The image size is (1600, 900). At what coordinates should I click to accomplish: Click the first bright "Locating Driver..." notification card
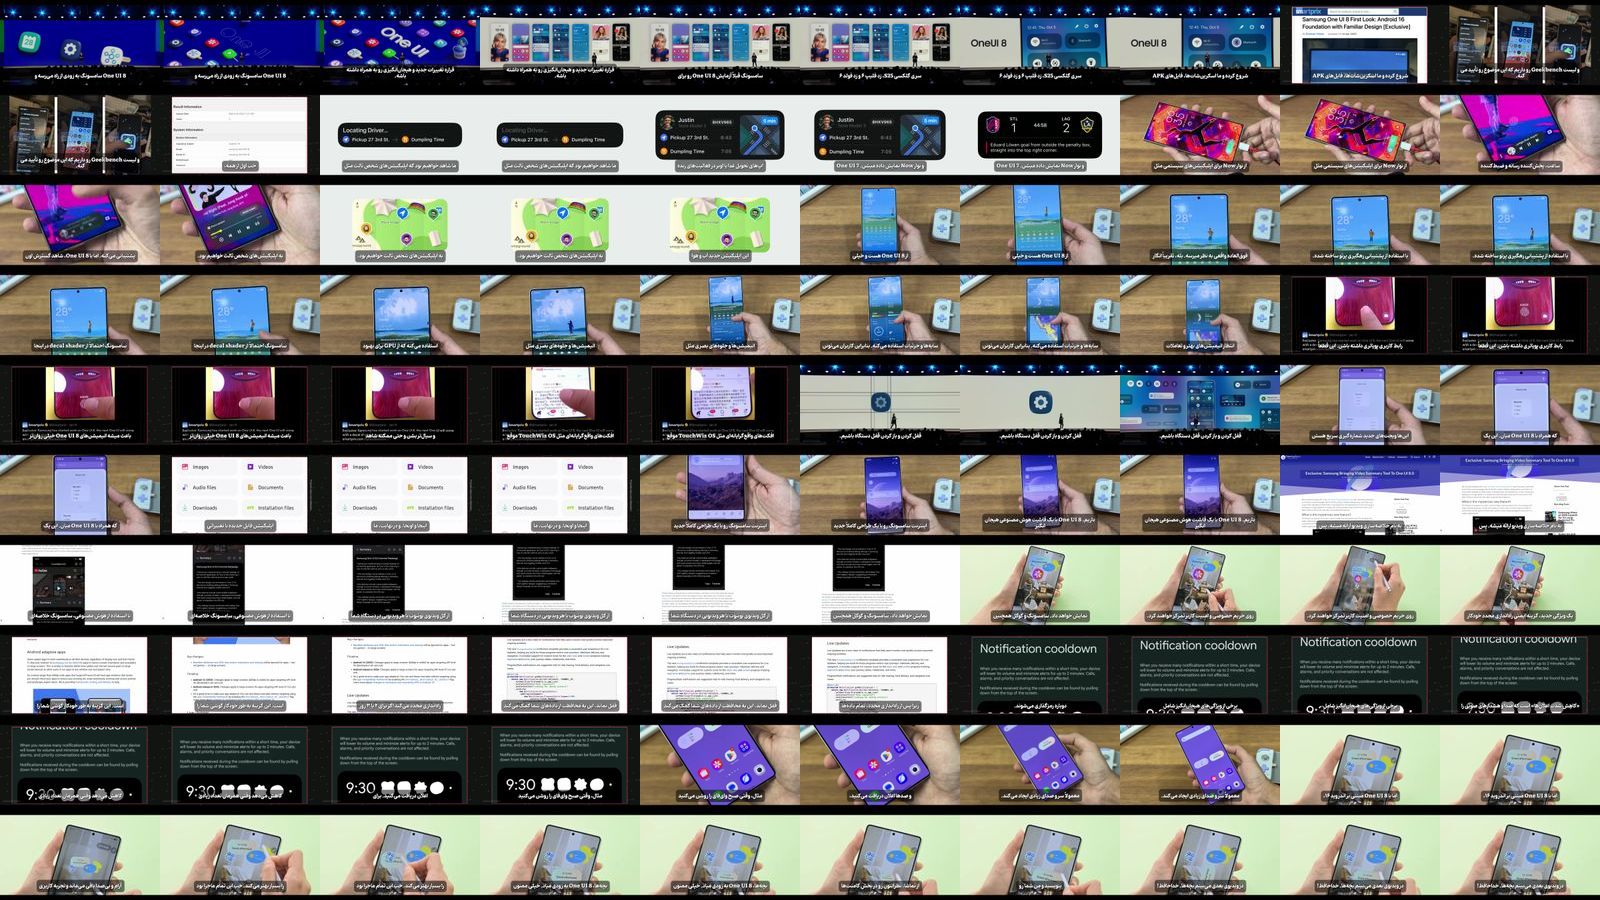pyautogui.click(x=400, y=135)
